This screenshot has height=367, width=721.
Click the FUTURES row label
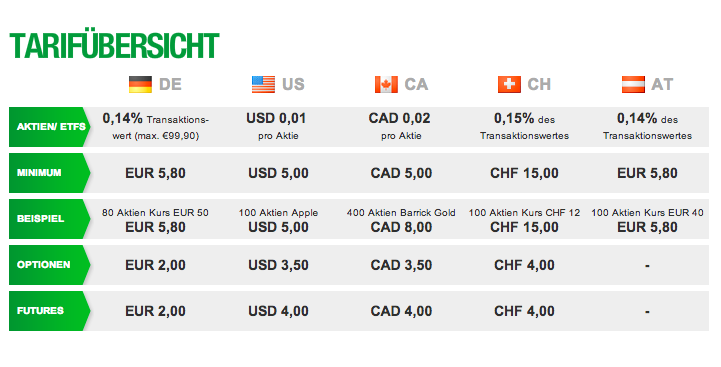coord(50,311)
